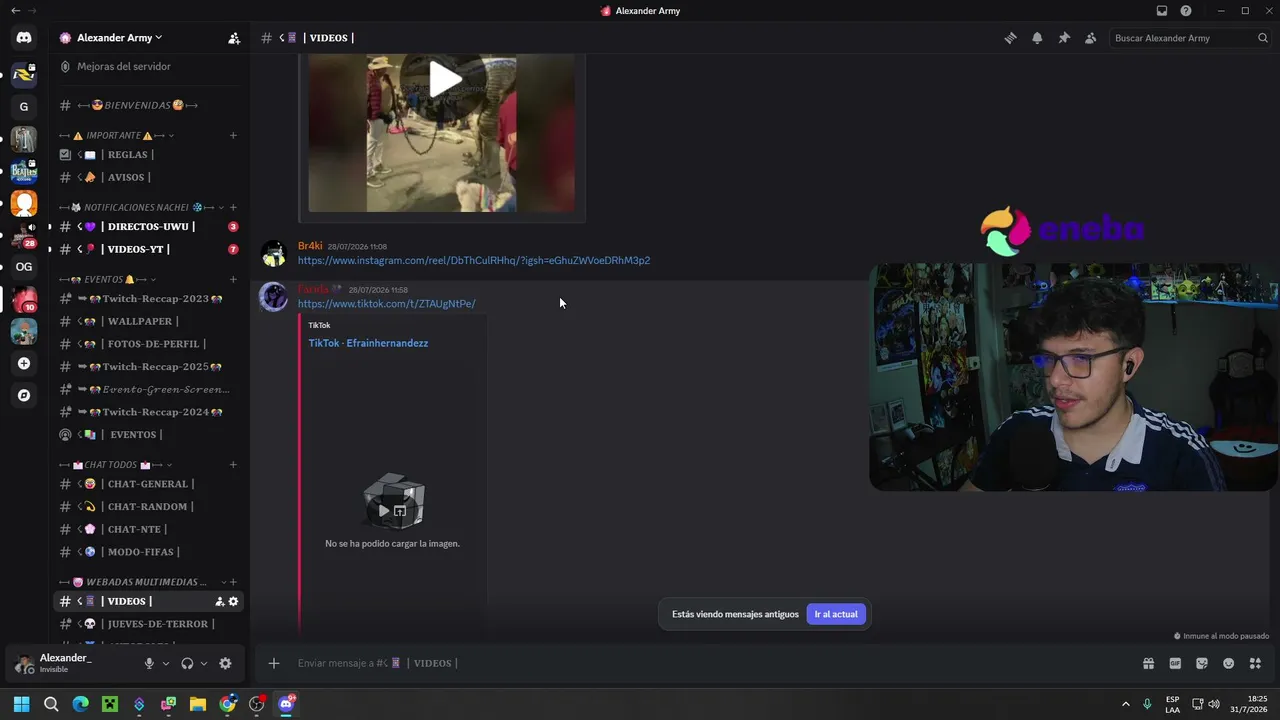Image resolution: width=1280 pixels, height=720 pixels.
Task: Open notification settings bell icon
Action: click(x=1037, y=38)
